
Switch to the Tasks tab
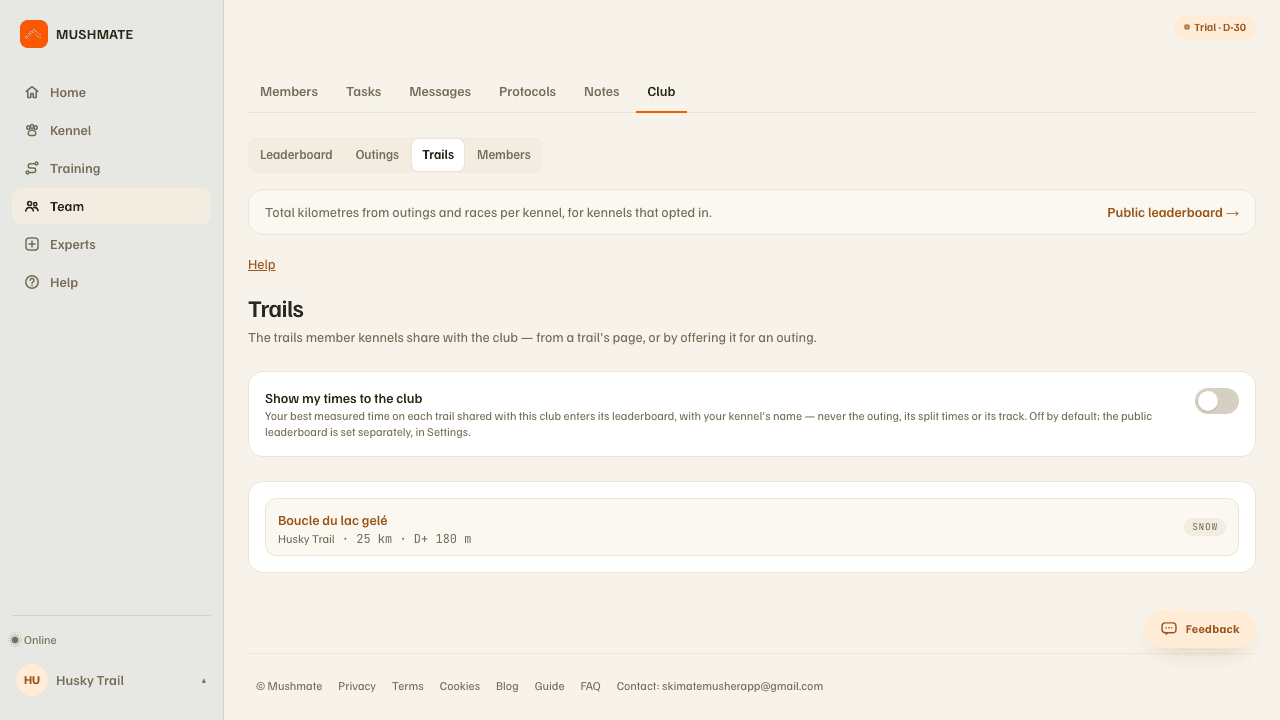363,92
